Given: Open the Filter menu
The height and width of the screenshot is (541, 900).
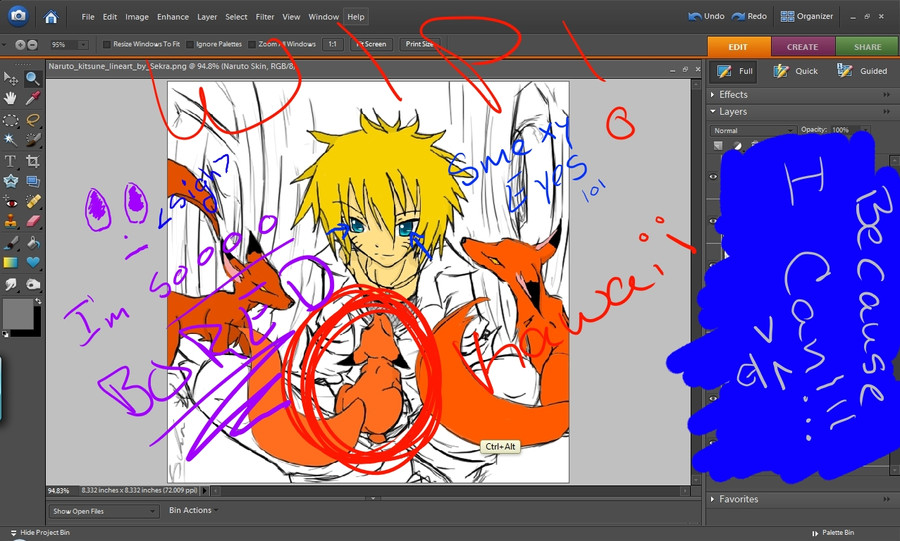Looking at the screenshot, I should (265, 17).
